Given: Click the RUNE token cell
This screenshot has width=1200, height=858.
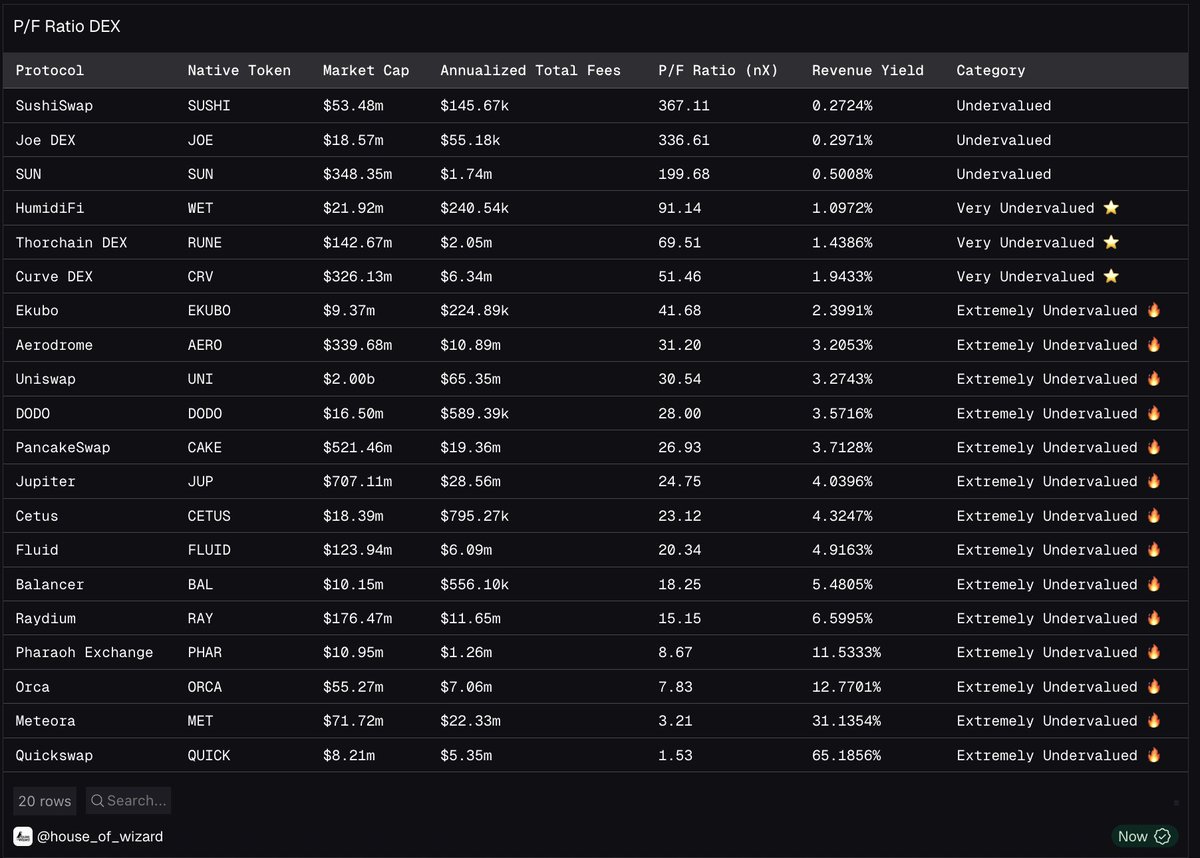Looking at the screenshot, I should [205, 243].
